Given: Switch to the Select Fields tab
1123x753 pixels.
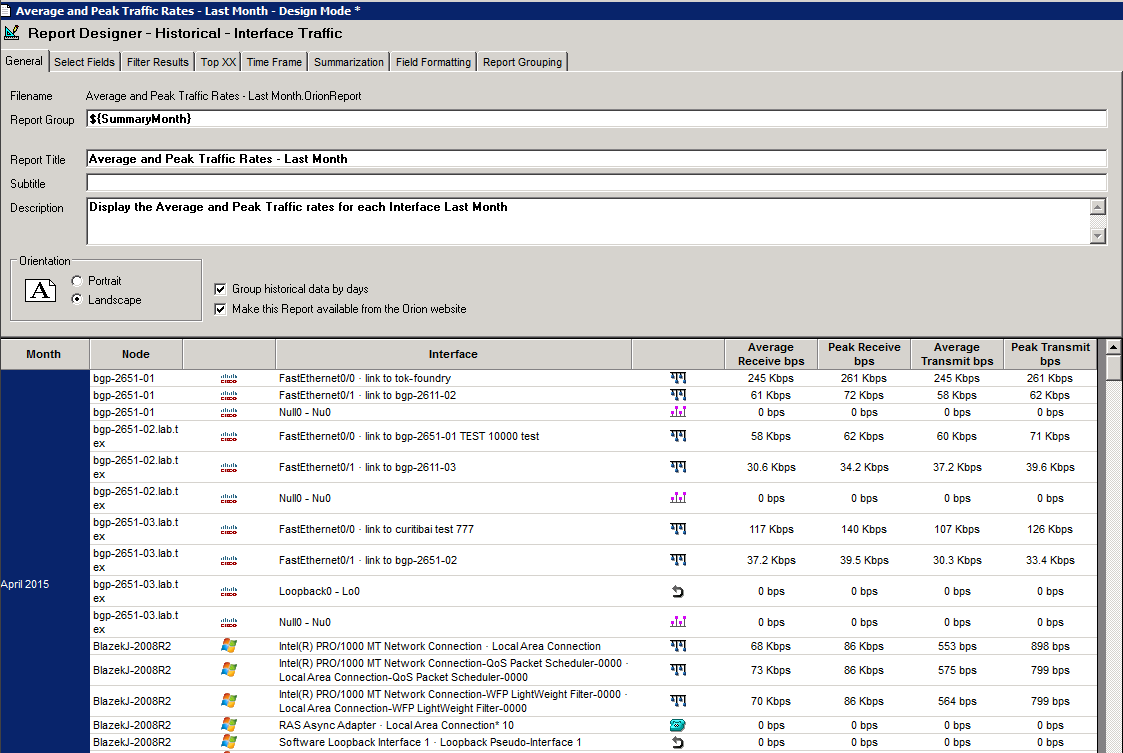Looking at the screenshot, I should tap(84, 62).
